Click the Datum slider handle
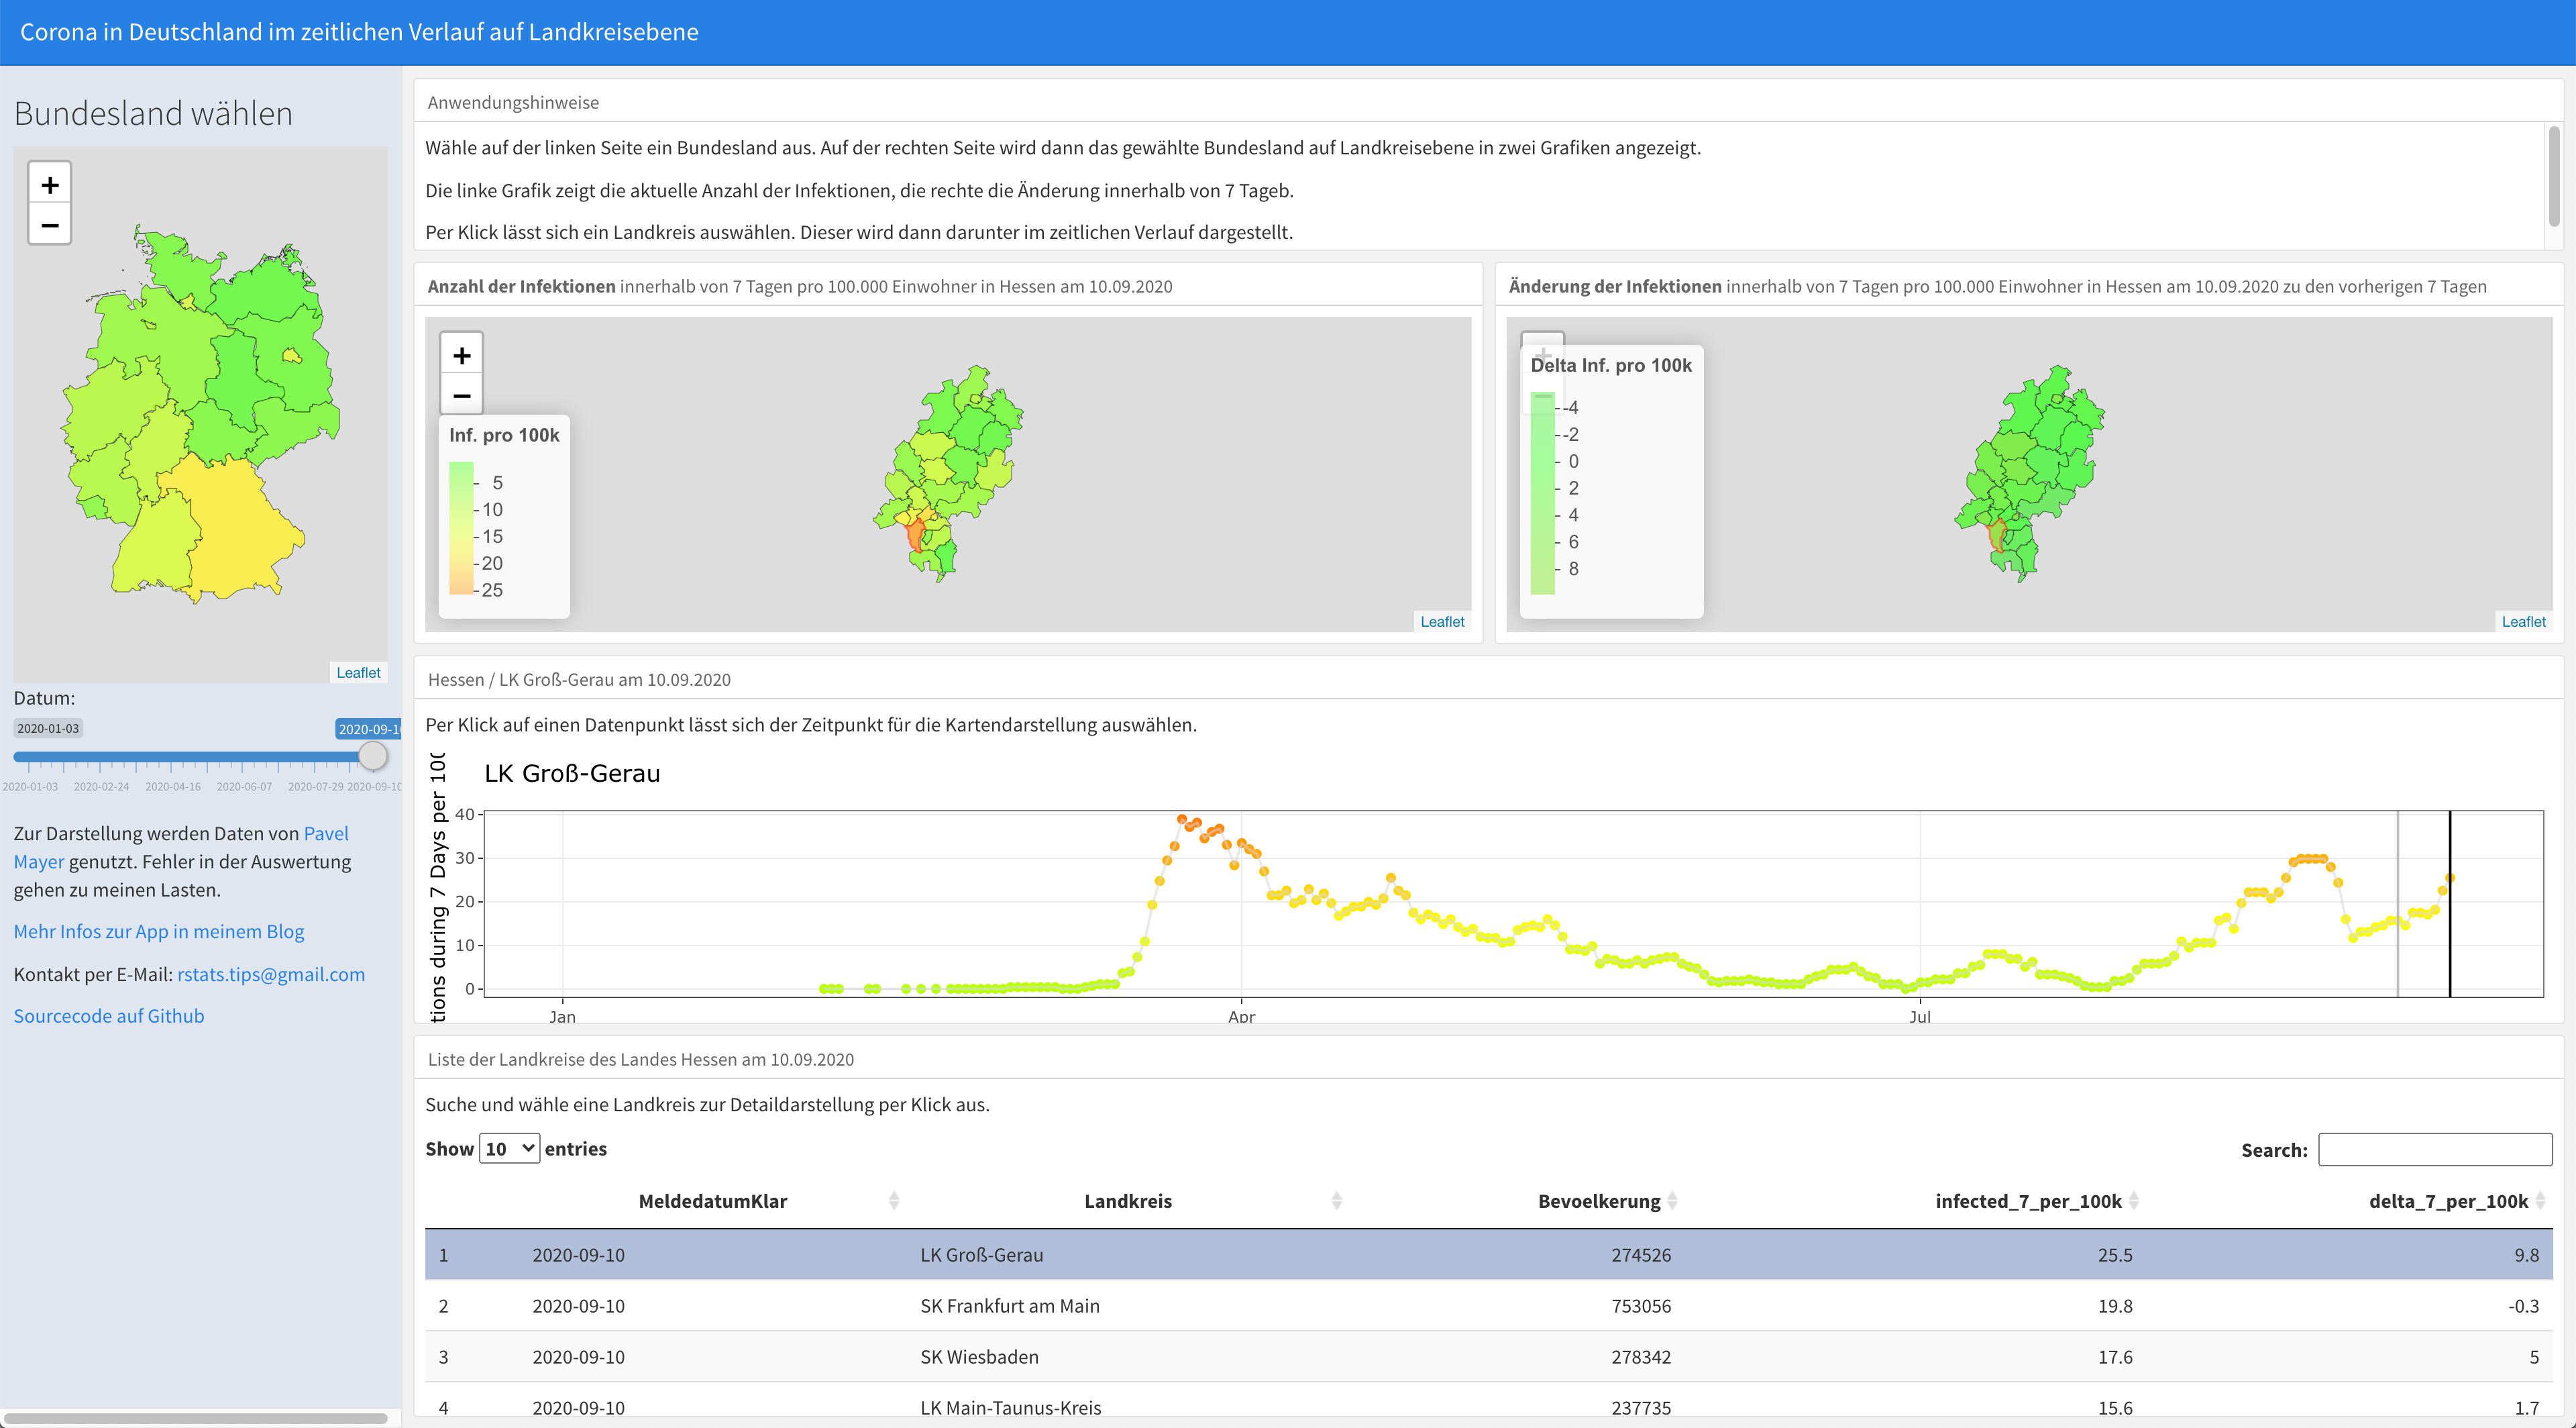Image resolution: width=2576 pixels, height=1428 pixels. 373,756
